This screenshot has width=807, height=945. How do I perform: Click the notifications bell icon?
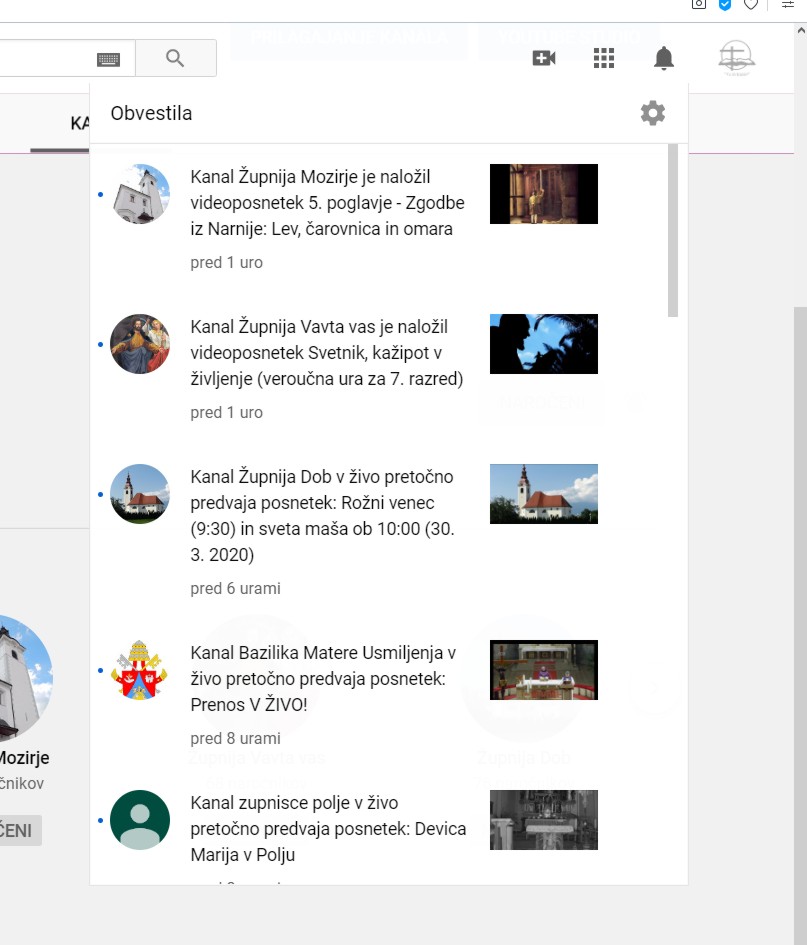pos(664,59)
